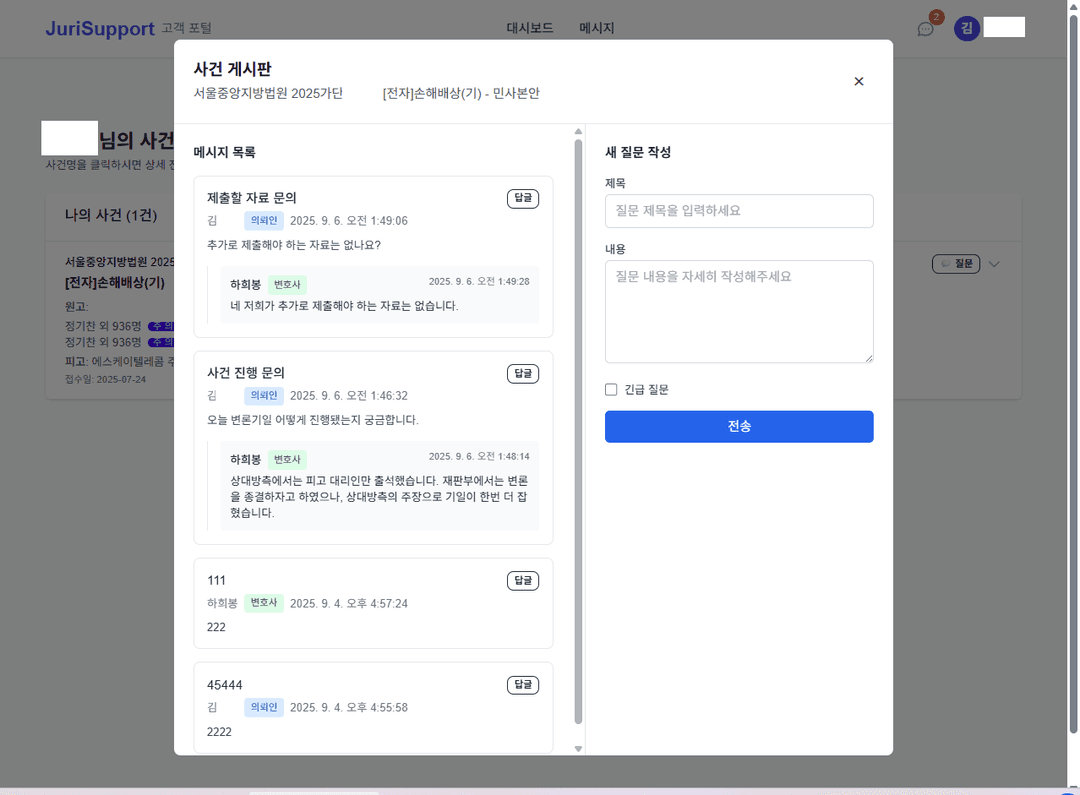Click 답글 on the 사건 진행 문의 post
Screen dimensions: 1080x795
tap(522, 373)
